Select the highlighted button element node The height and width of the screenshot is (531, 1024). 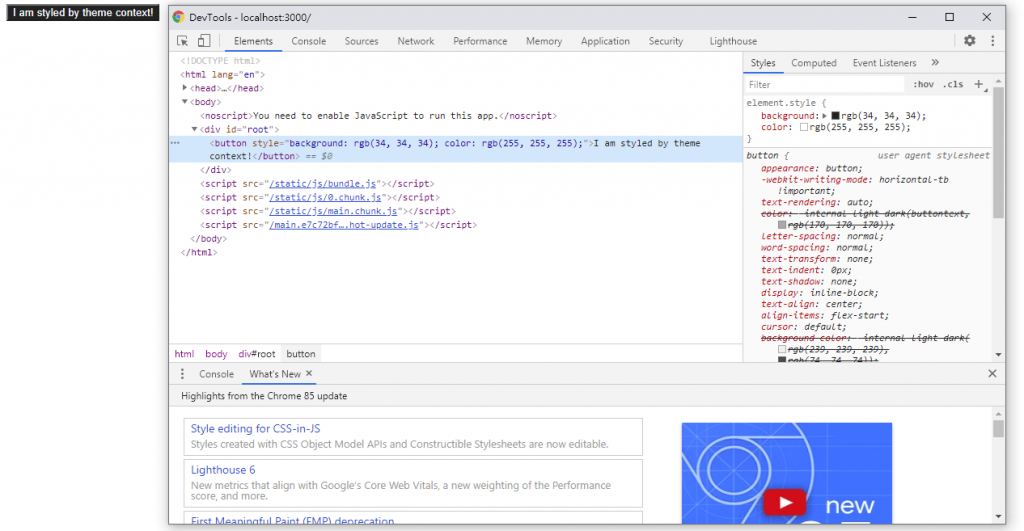455,150
